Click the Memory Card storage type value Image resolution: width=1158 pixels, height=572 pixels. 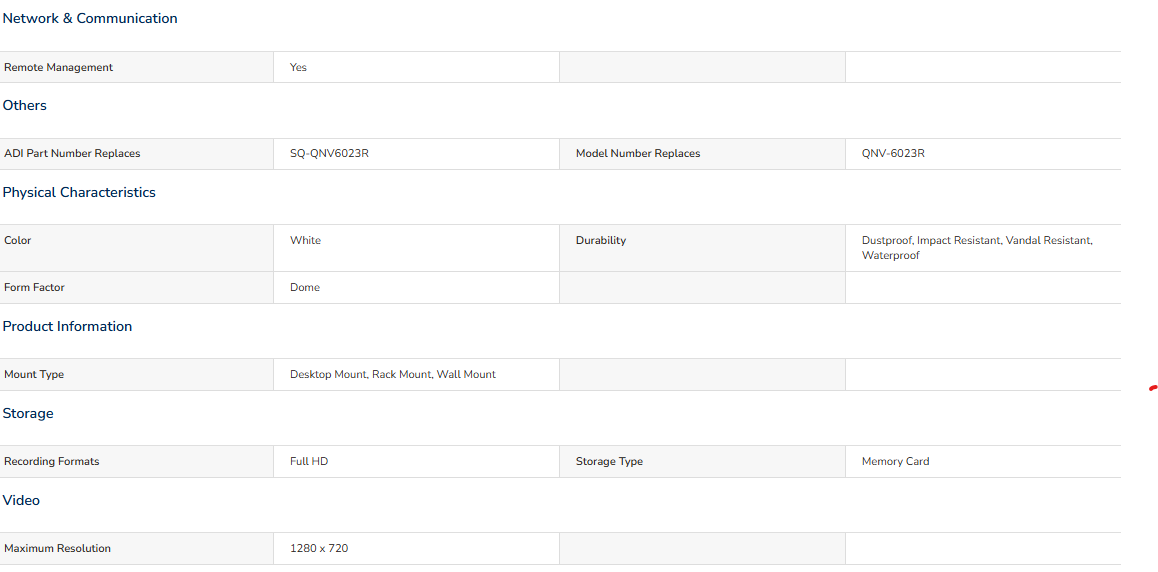(x=895, y=461)
